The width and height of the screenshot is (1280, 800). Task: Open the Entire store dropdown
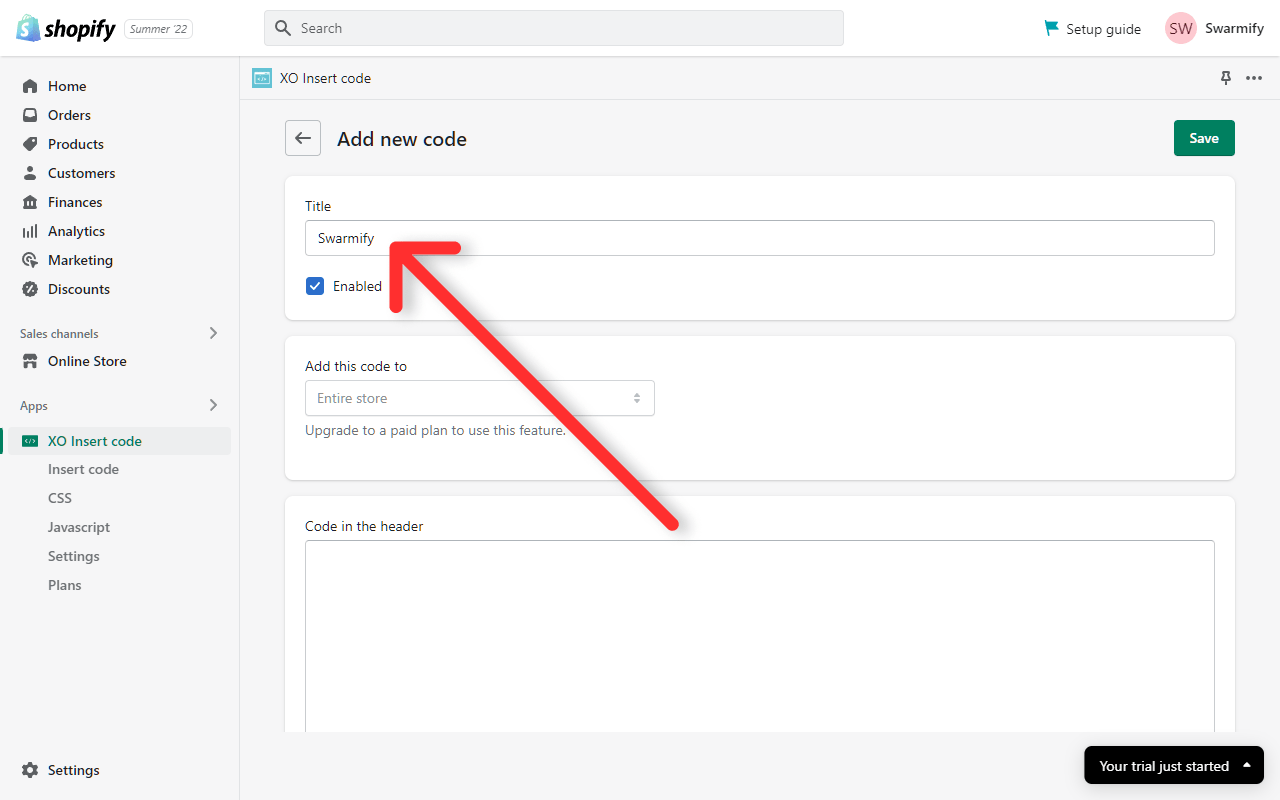[480, 398]
